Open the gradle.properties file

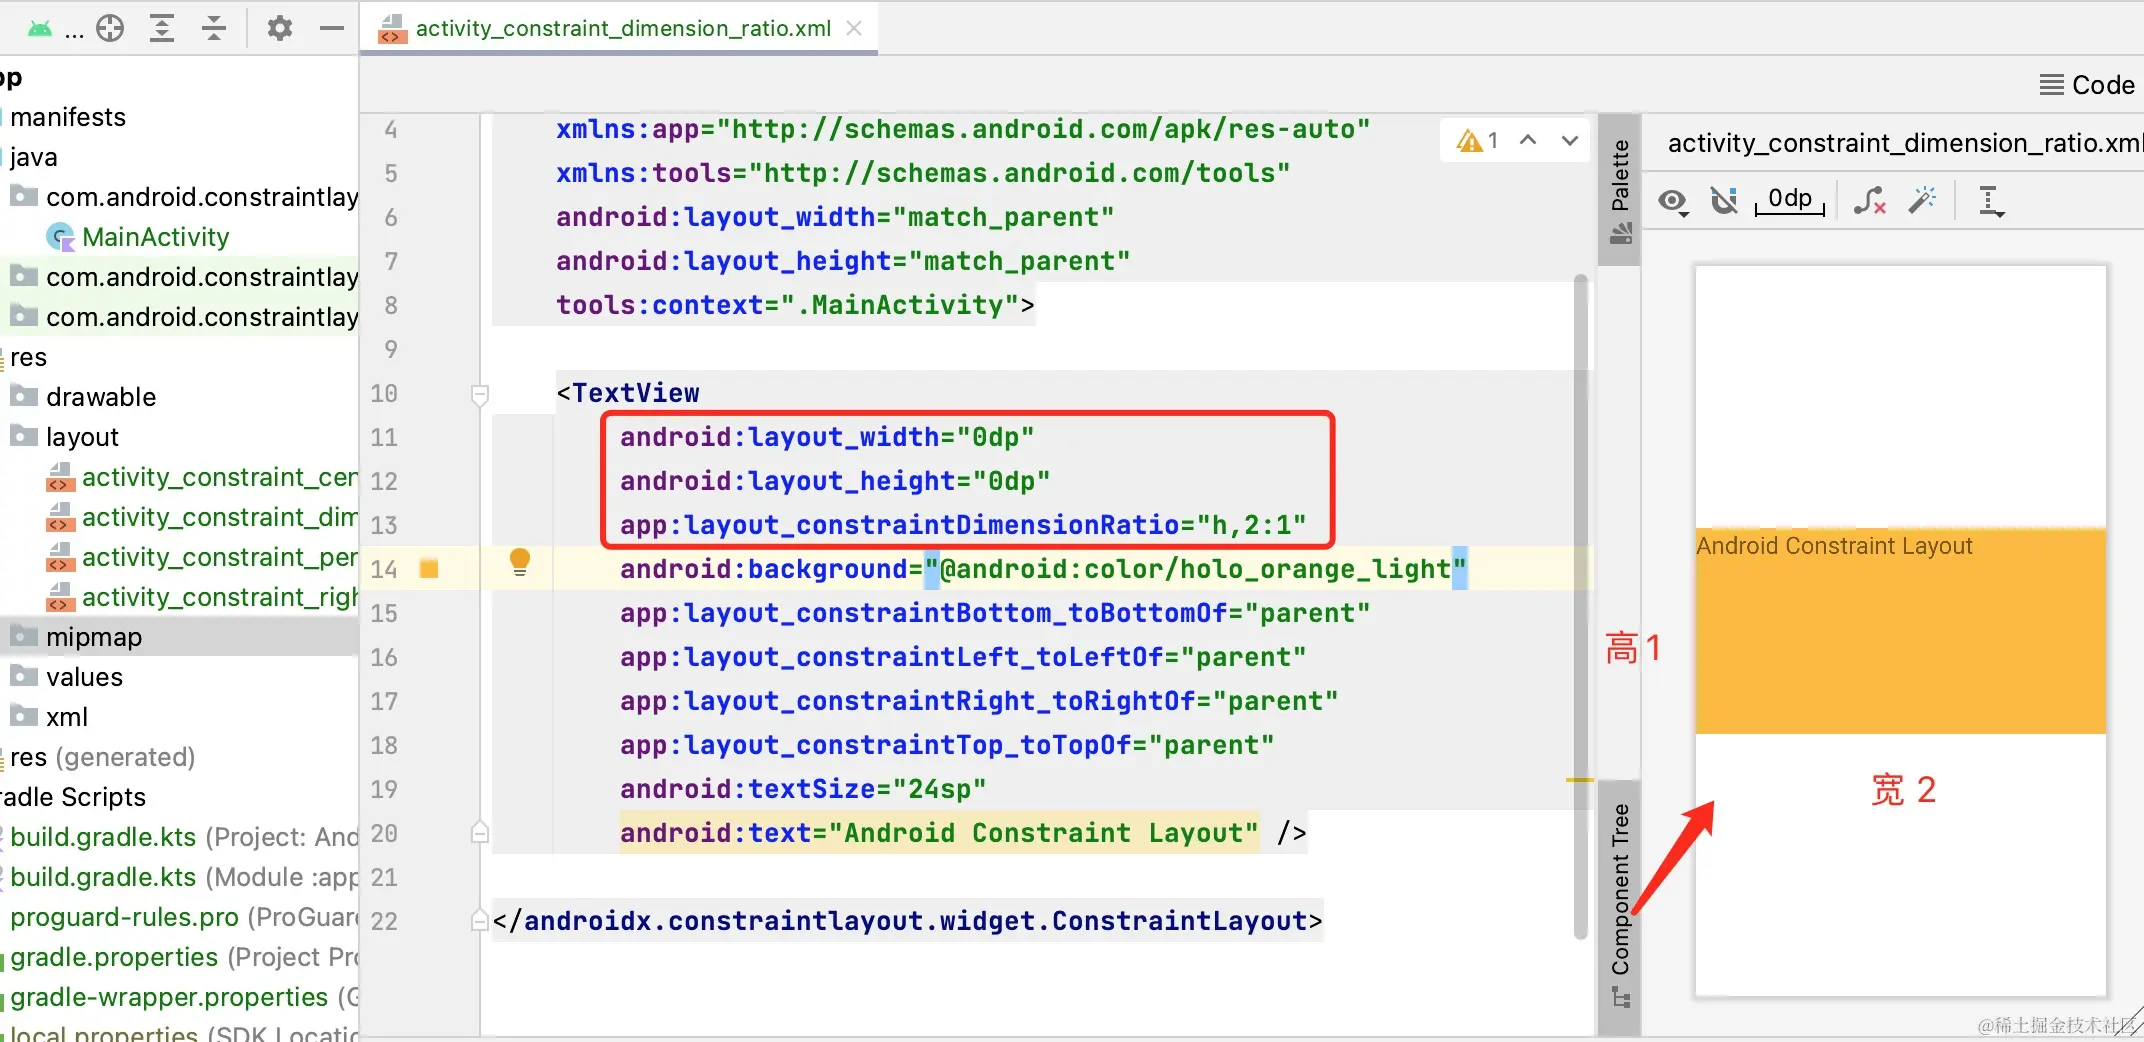[x=184, y=957]
